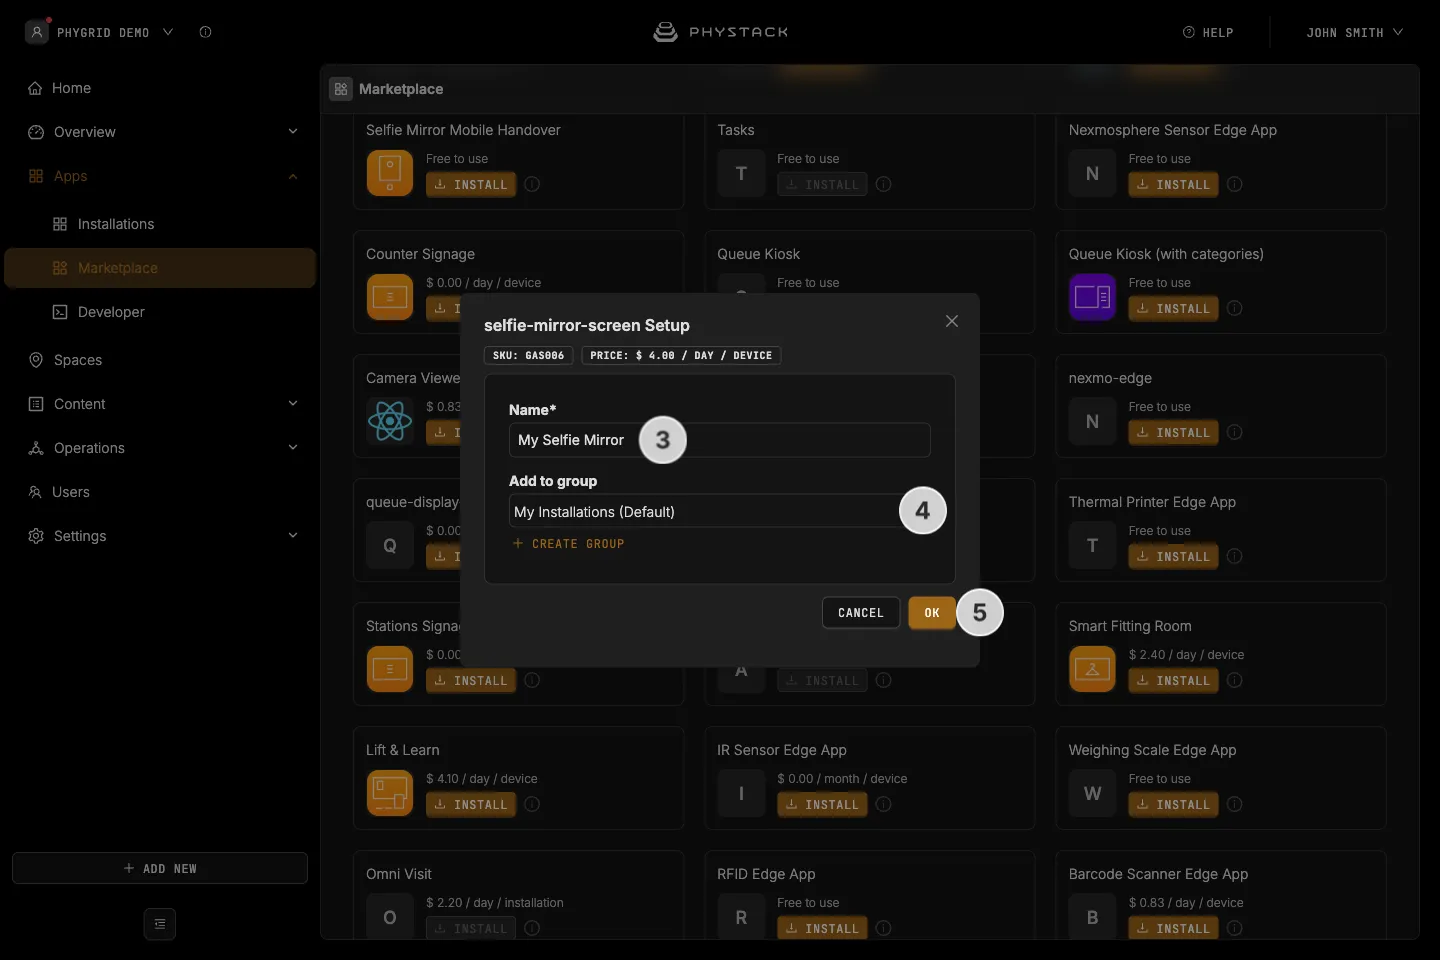Screen dimensions: 1440x960
Task: Open the JOHN SMITH user menu
Action: pyautogui.click(x=1354, y=32)
